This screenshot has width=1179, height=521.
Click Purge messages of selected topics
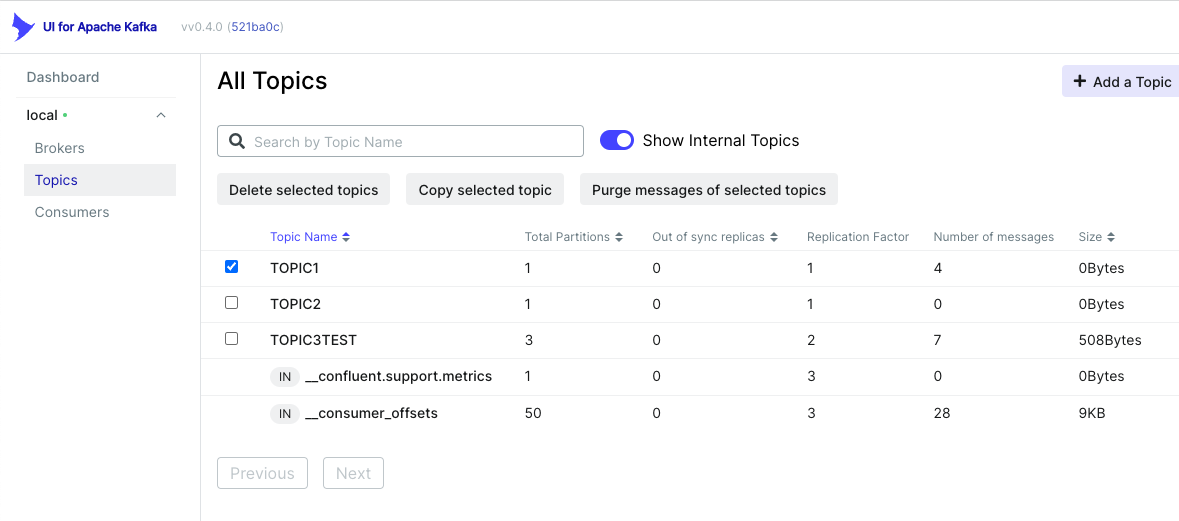[709, 190]
